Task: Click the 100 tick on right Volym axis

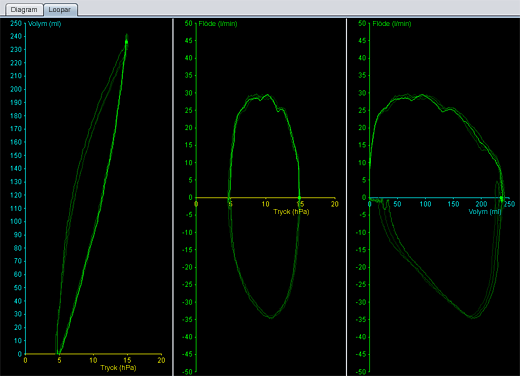Action: (x=425, y=204)
